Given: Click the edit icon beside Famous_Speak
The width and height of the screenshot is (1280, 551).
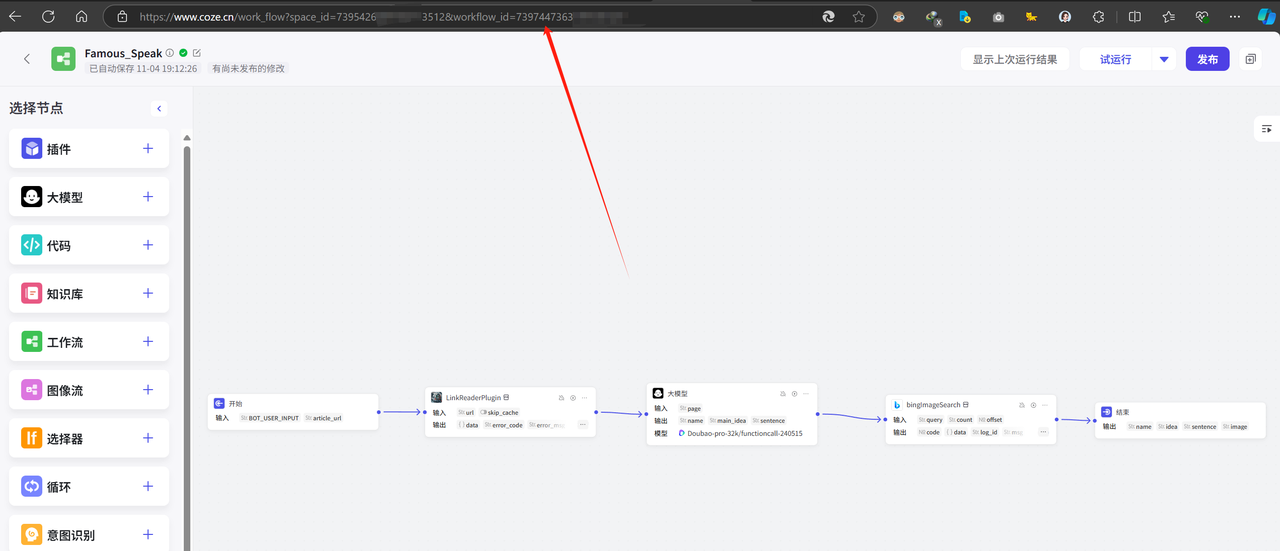Looking at the screenshot, I should (197, 53).
